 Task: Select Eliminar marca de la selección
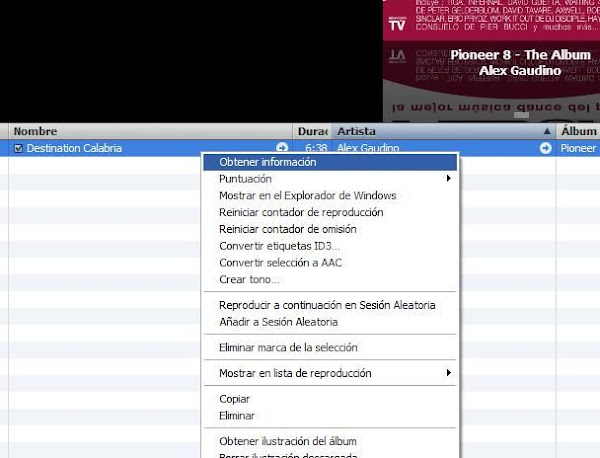pos(330,348)
